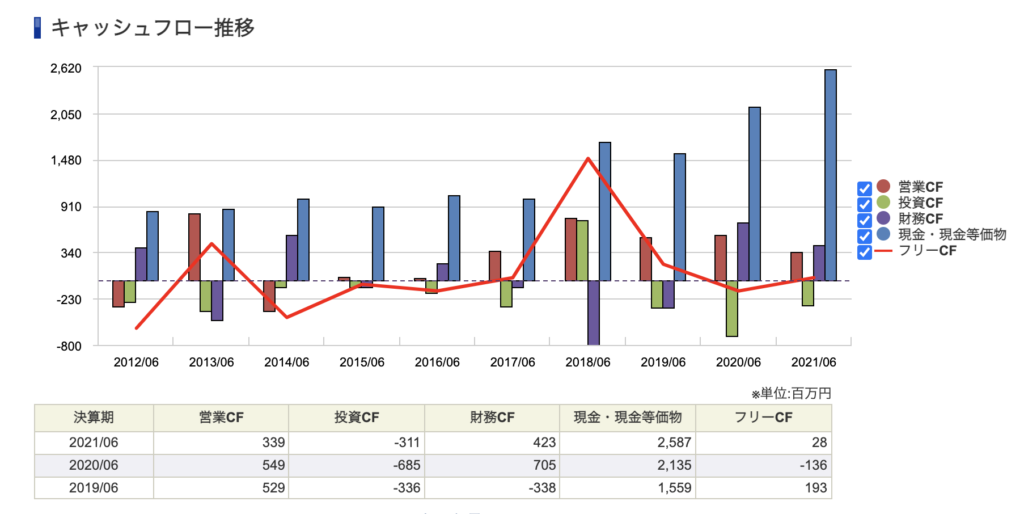Click the 決算期 column header
1024x514 pixels.
[x=94, y=417]
